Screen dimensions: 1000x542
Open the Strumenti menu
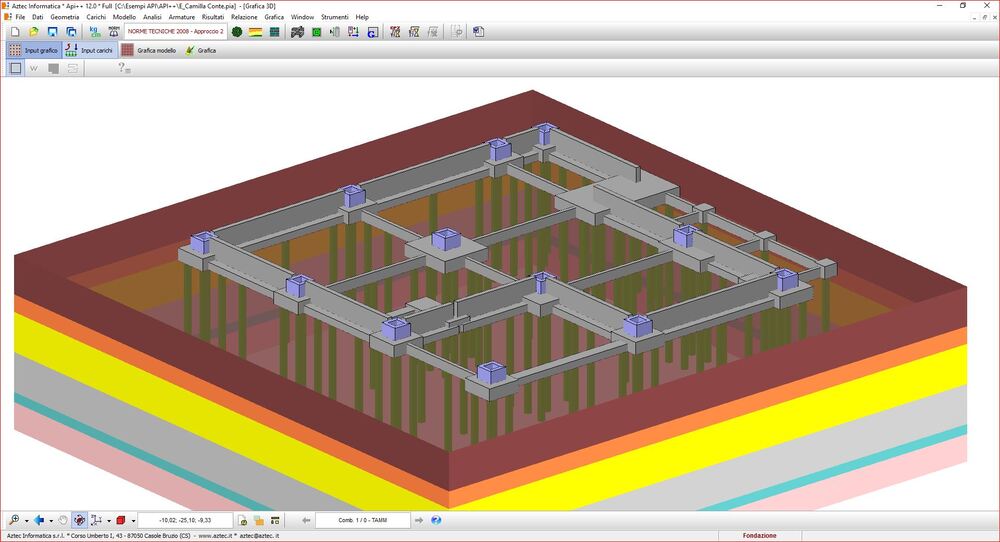pyautogui.click(x=335, y=17)
